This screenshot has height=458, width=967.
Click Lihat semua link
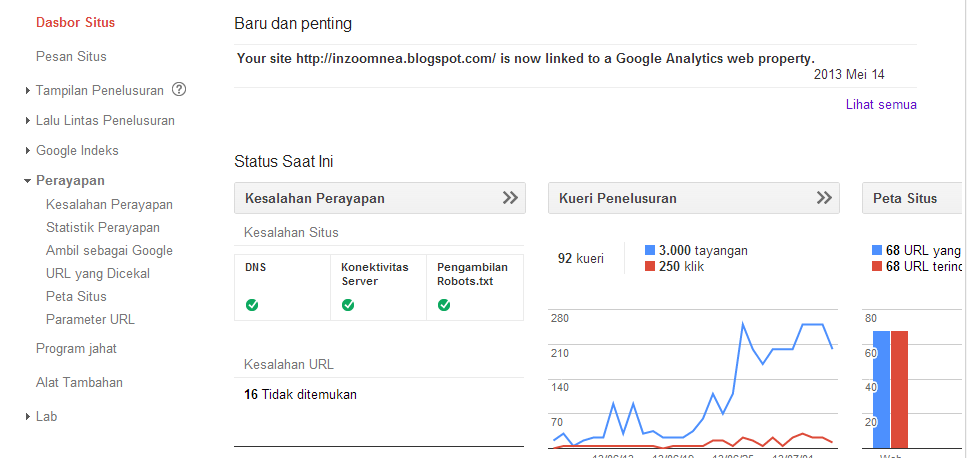tap(881, 104)
